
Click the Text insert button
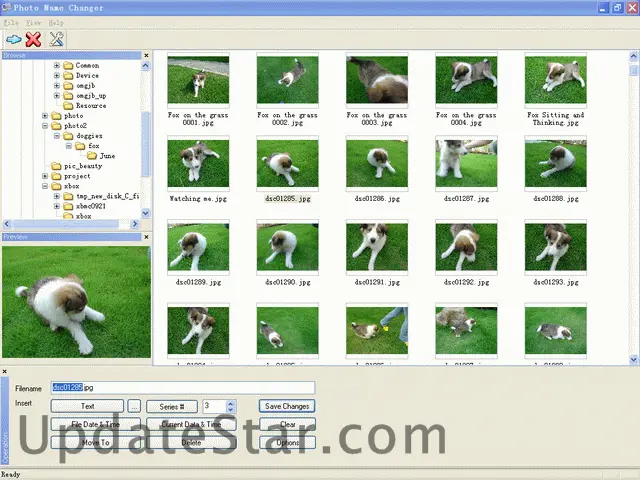[x=87, y=406]
